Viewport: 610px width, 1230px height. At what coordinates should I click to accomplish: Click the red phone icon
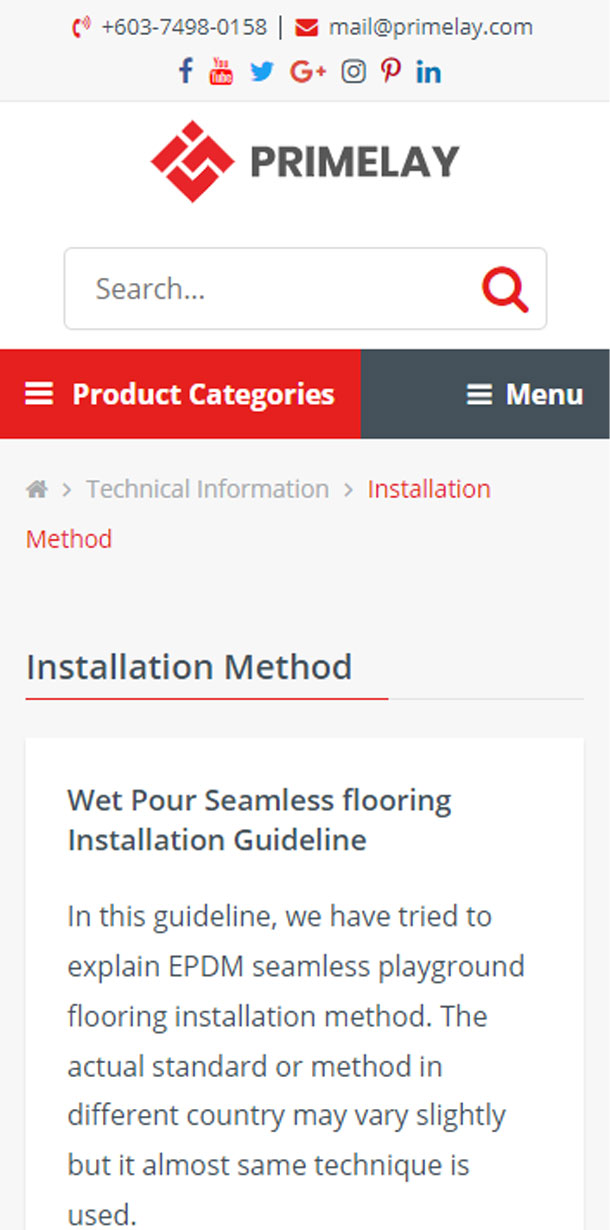tap(81, 27)
